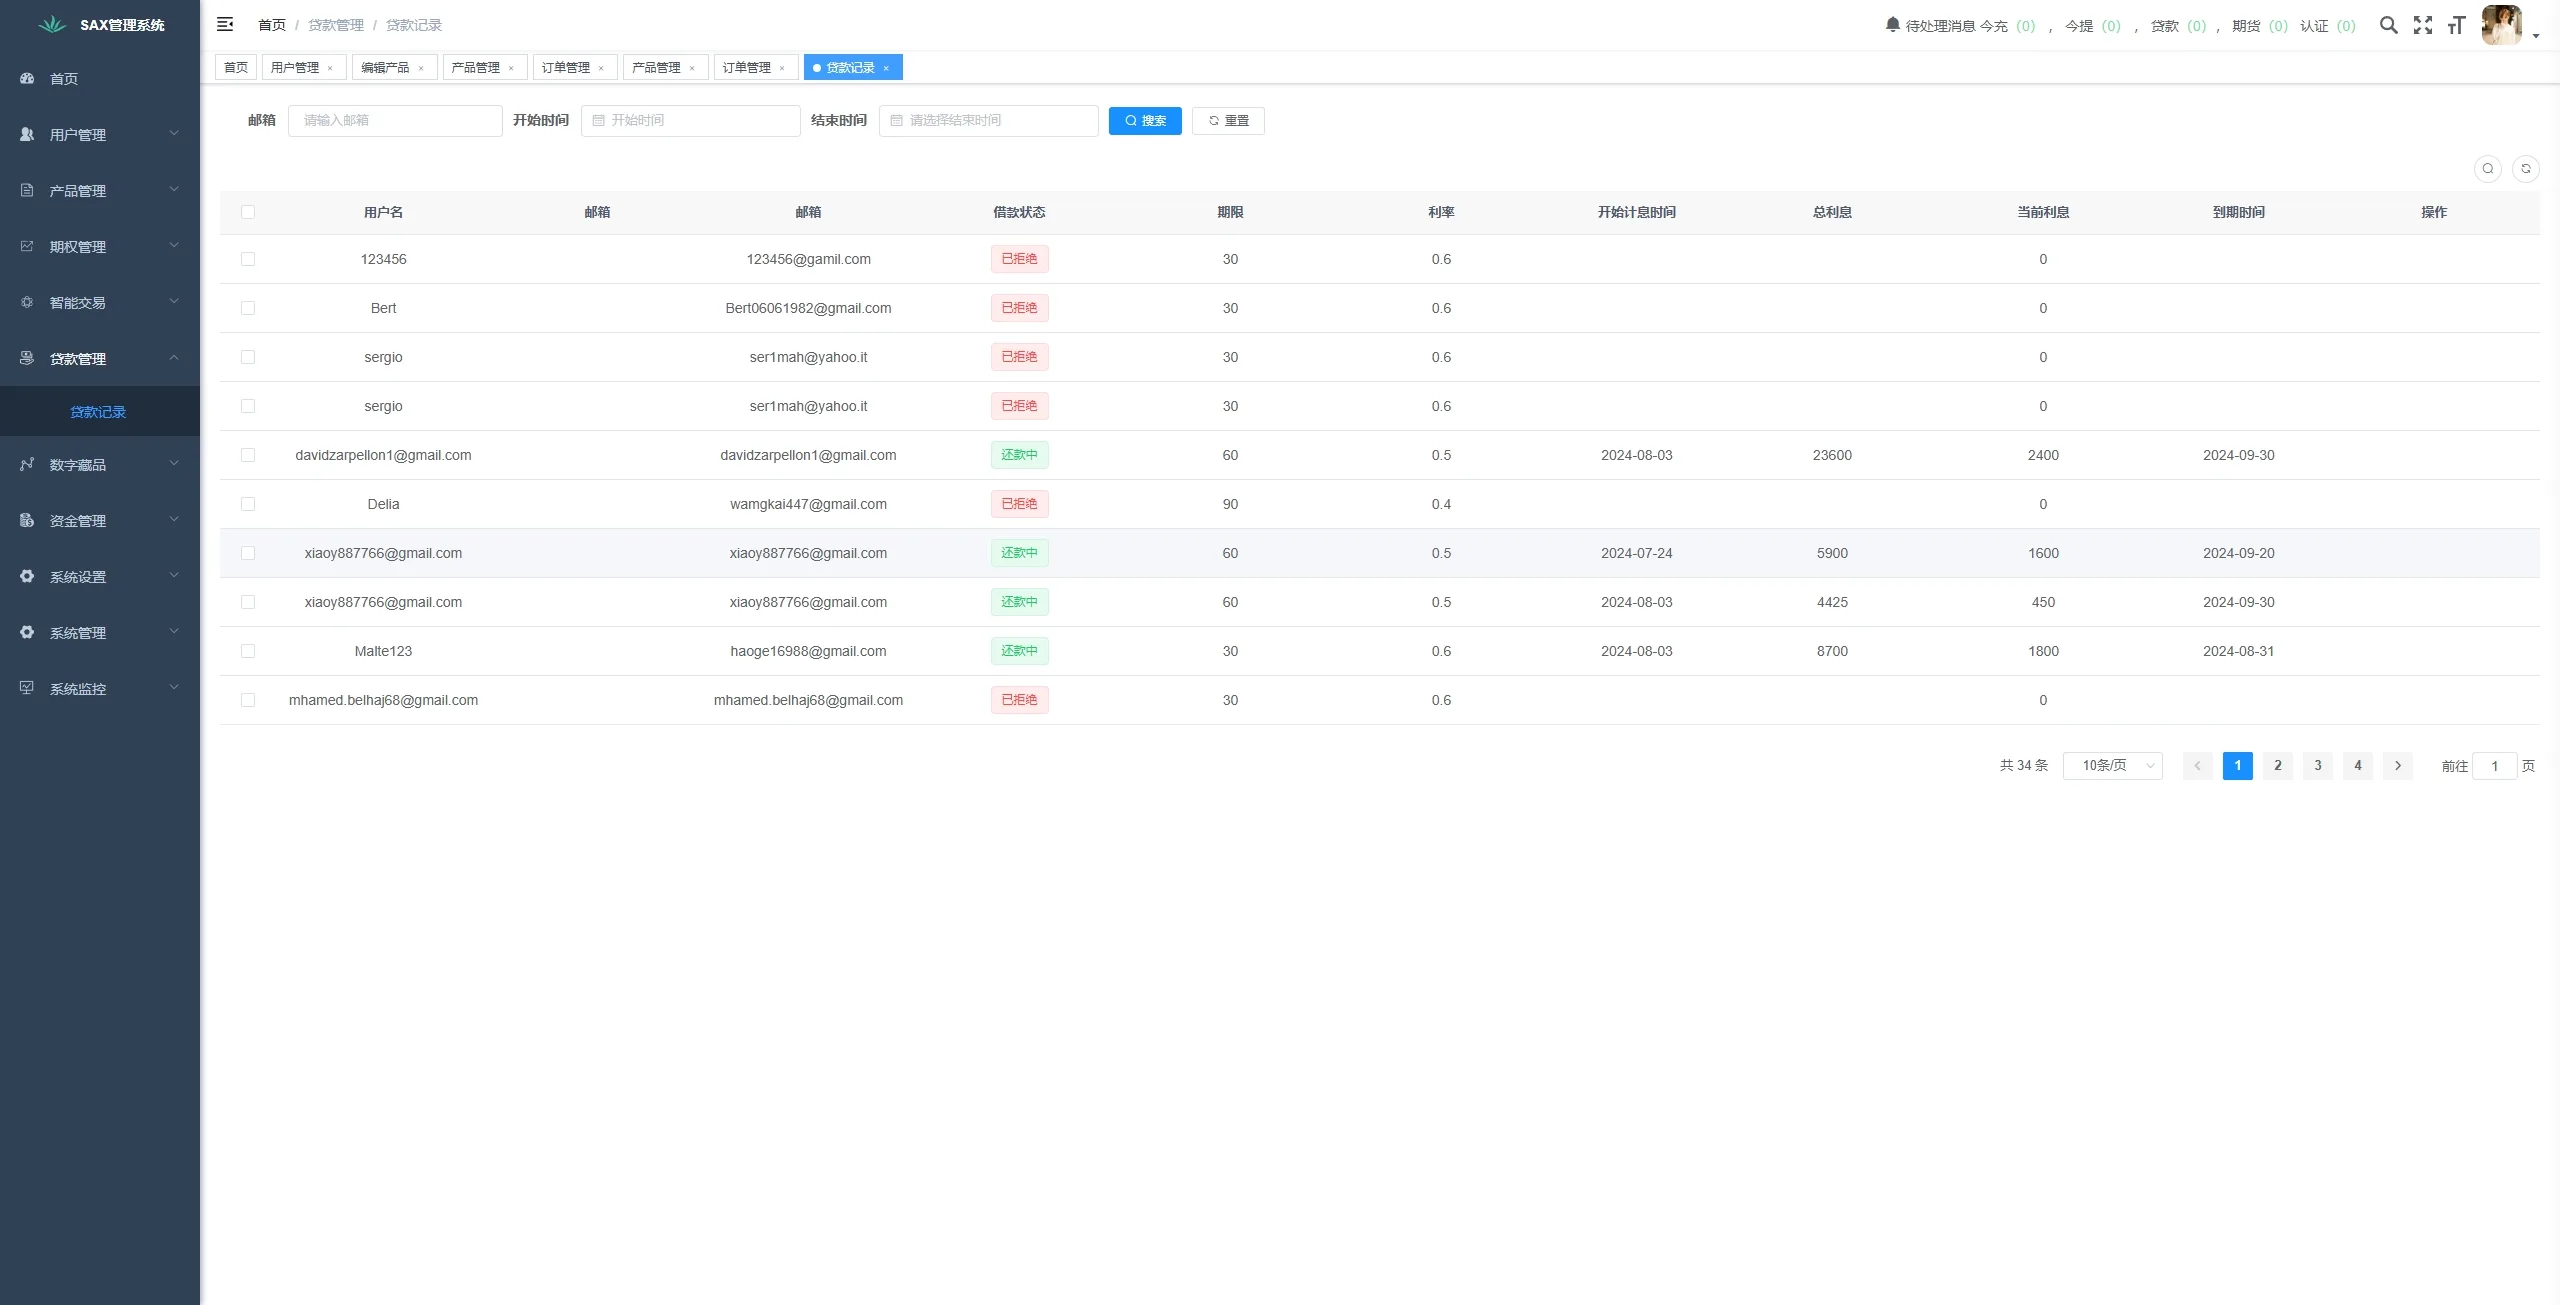Viewport: 2560px width, 1305px height.
Task: Click page 3 in the pagination bar
Action: pyautogui.click(x=2317, y=765)
